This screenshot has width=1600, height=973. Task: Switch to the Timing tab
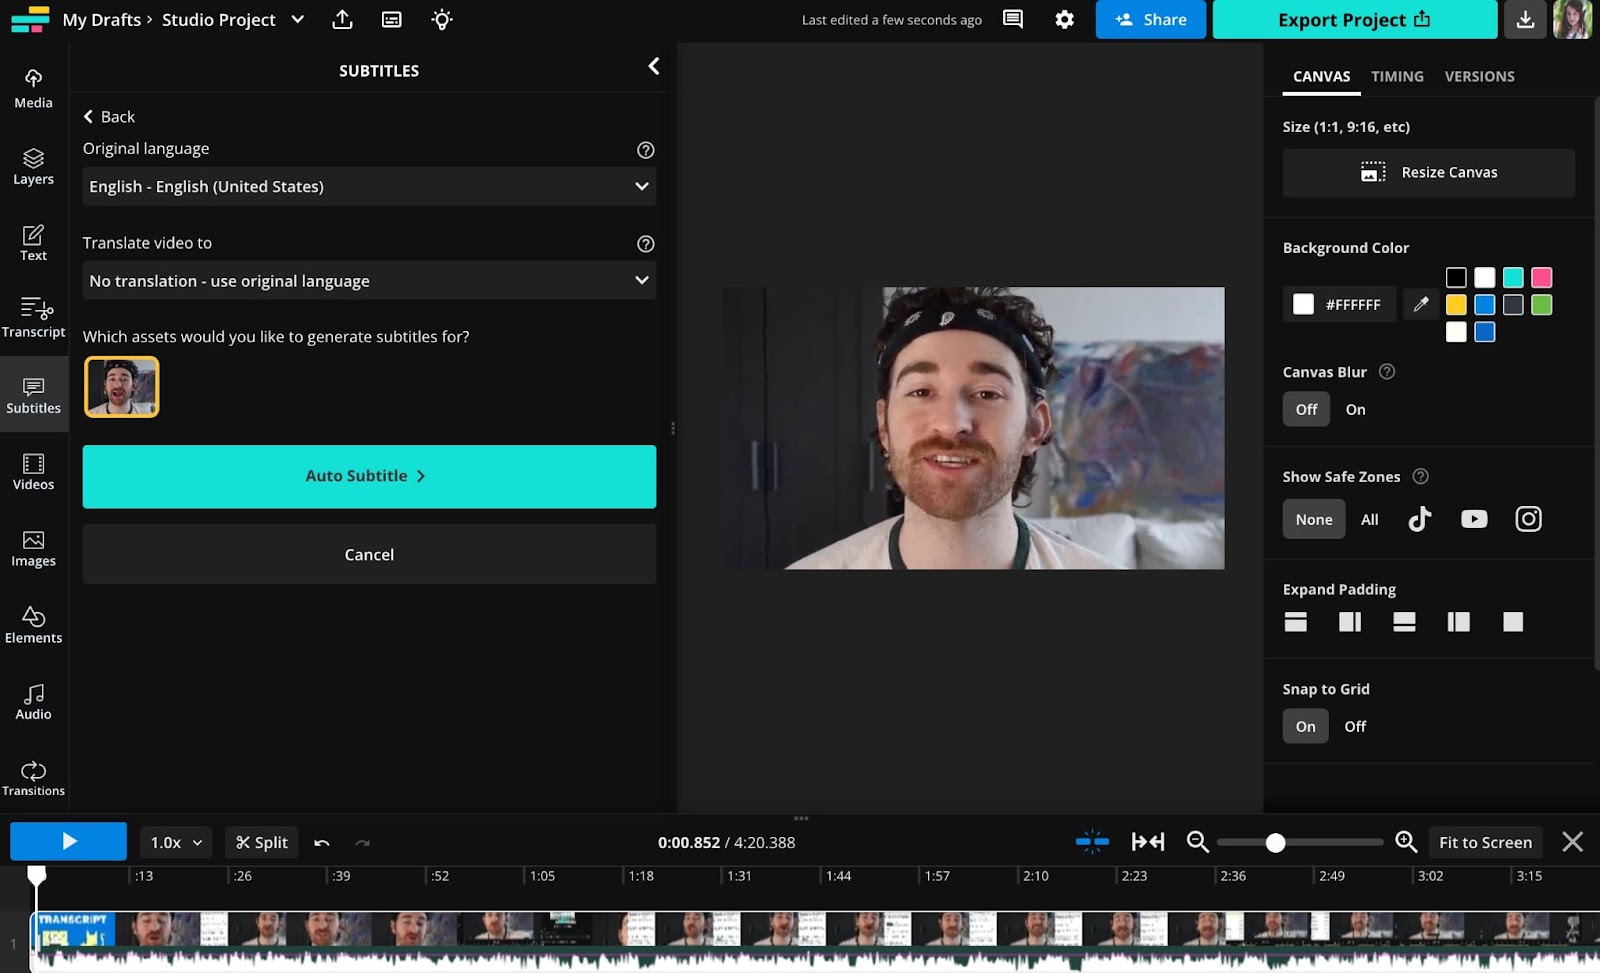pyautogui.click(x=1397, y=76)
